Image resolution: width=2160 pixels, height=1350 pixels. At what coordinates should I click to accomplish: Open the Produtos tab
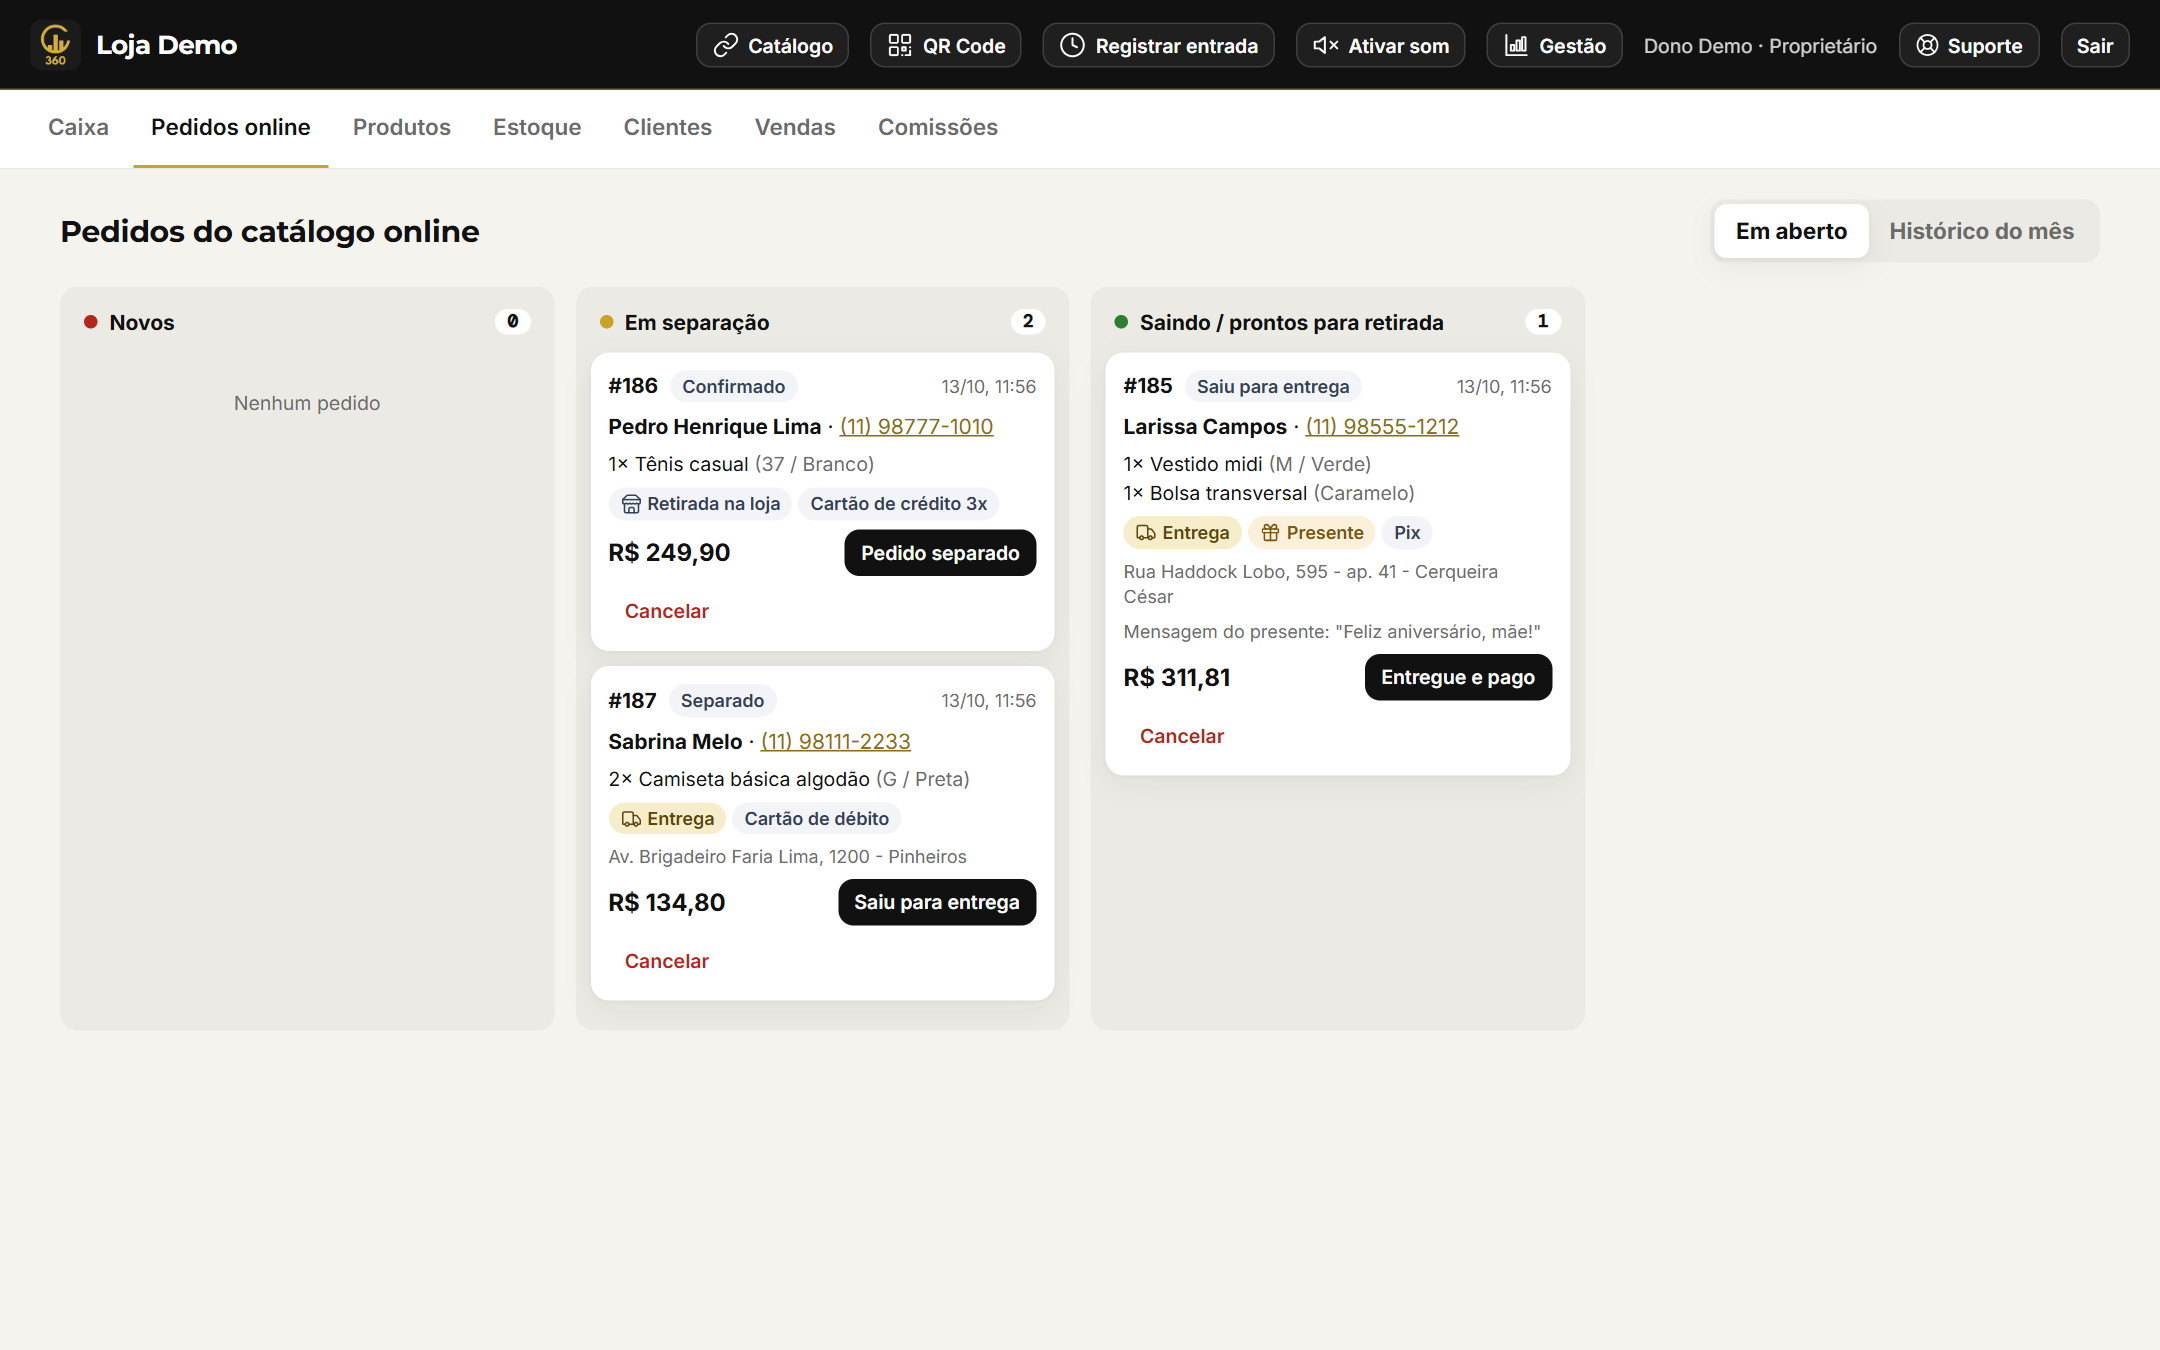tap(401, 127)
